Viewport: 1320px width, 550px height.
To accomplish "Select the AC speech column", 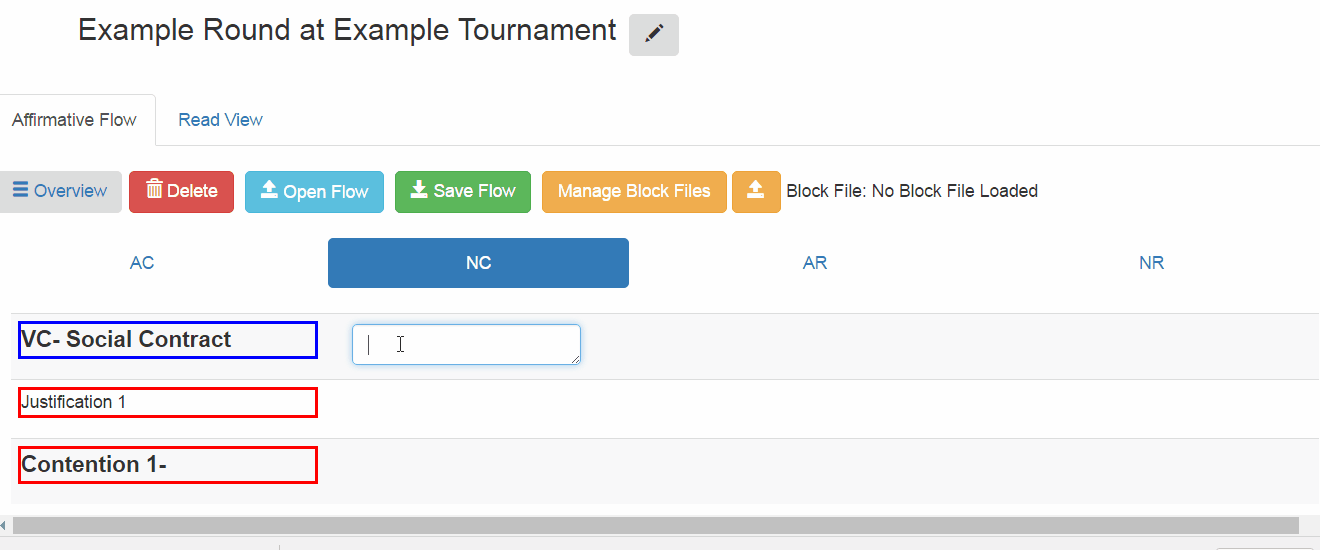I will pos(142,263).
